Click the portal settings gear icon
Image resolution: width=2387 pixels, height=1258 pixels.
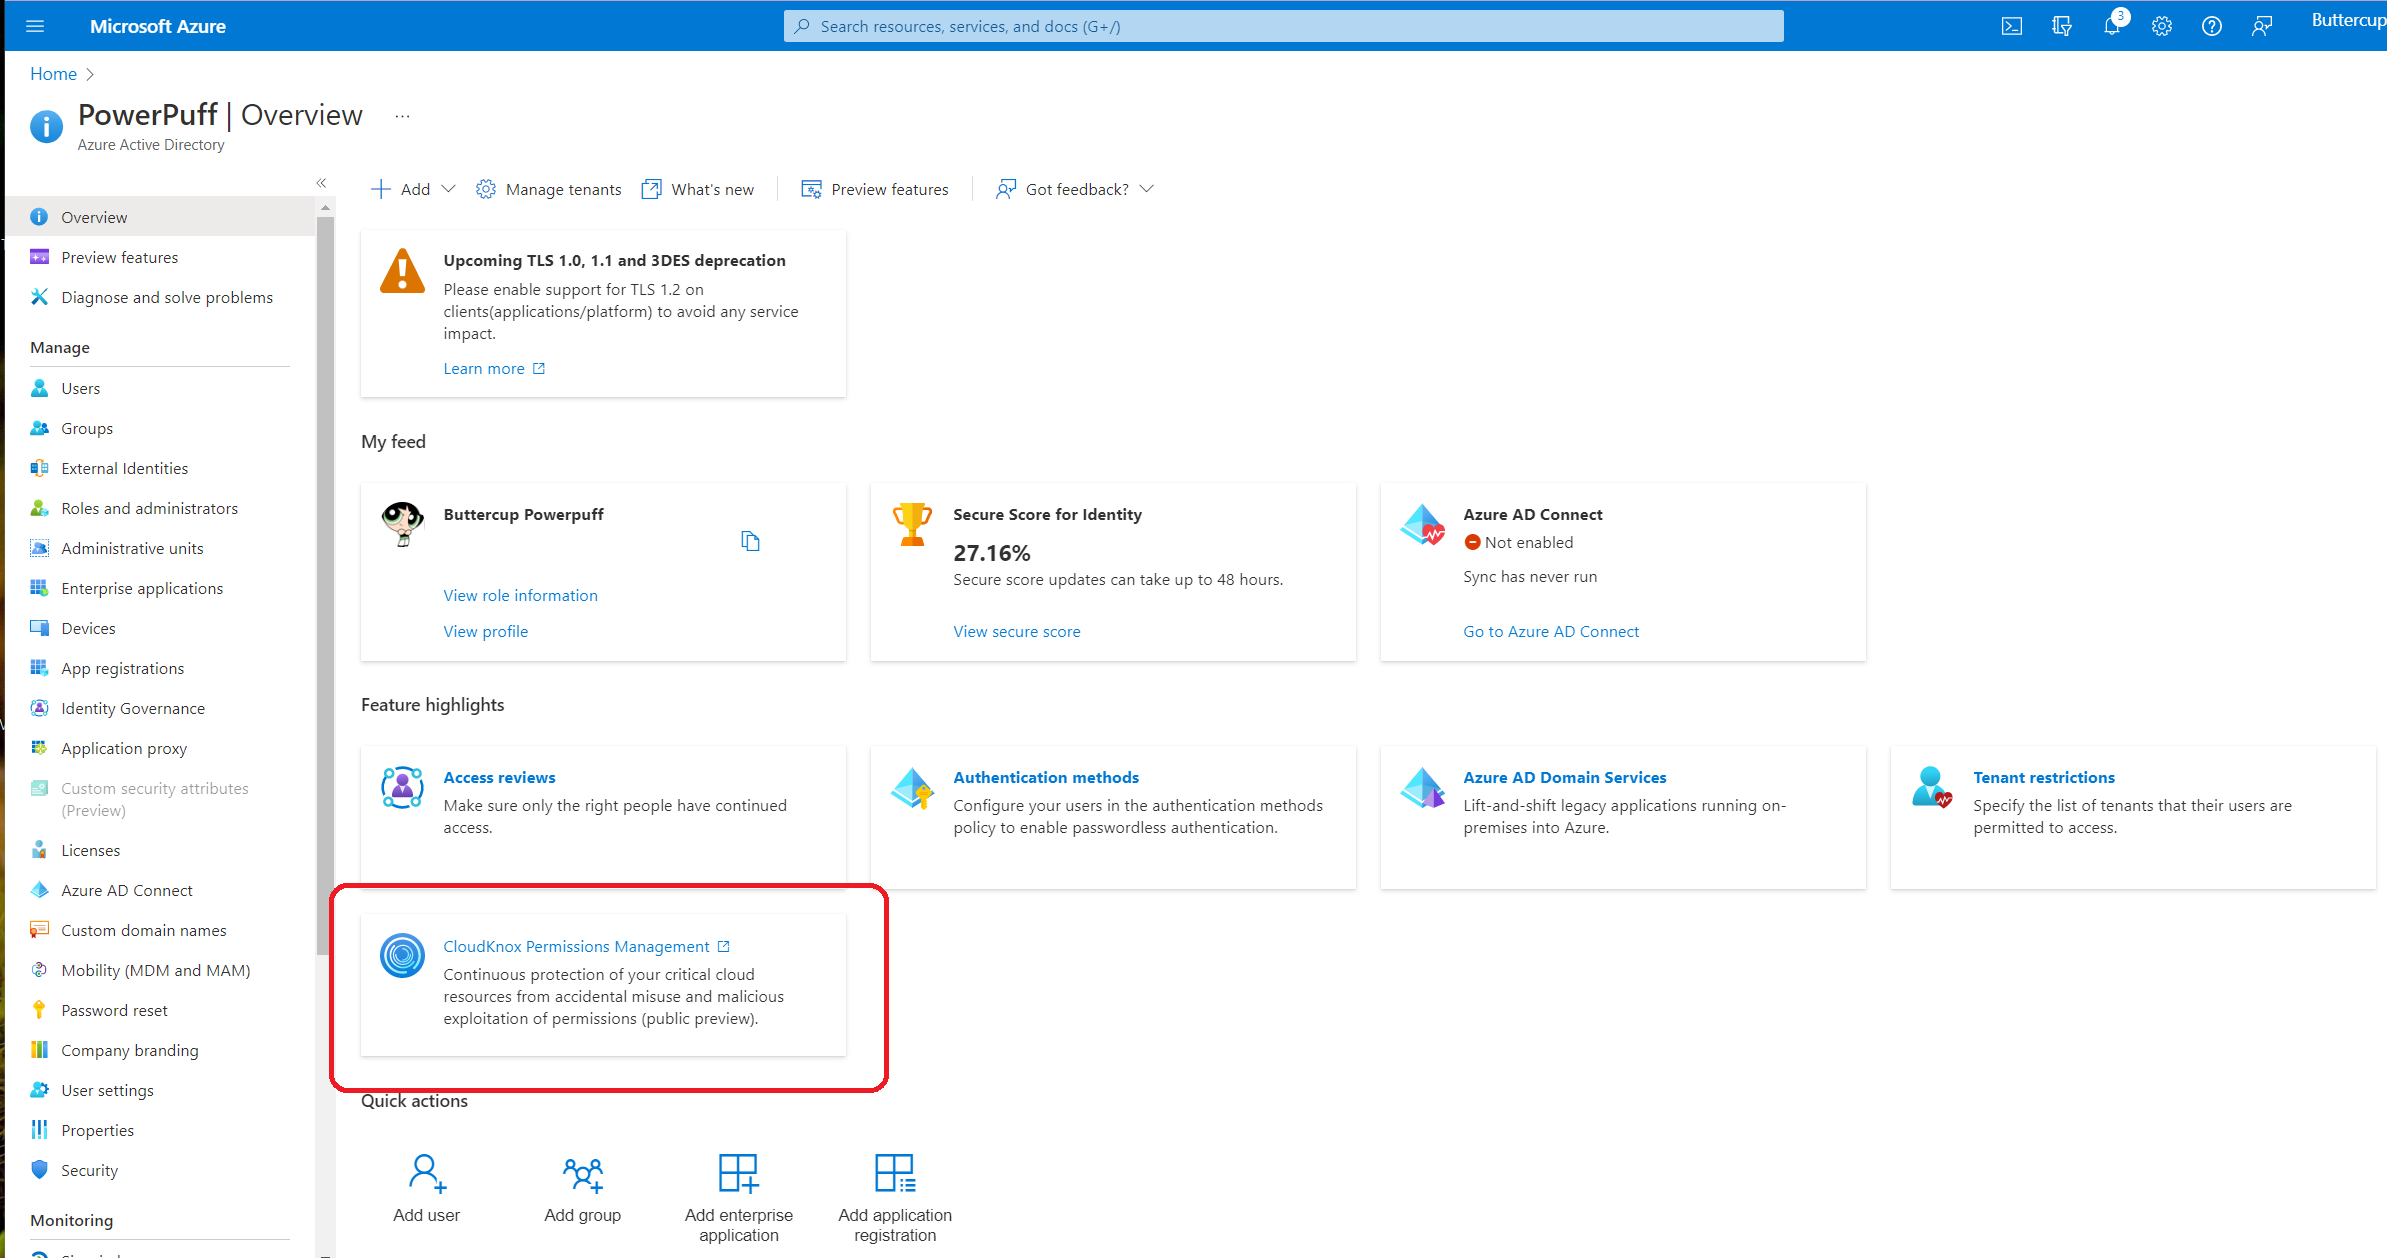pyautogui.click(x=2161, y=26)
